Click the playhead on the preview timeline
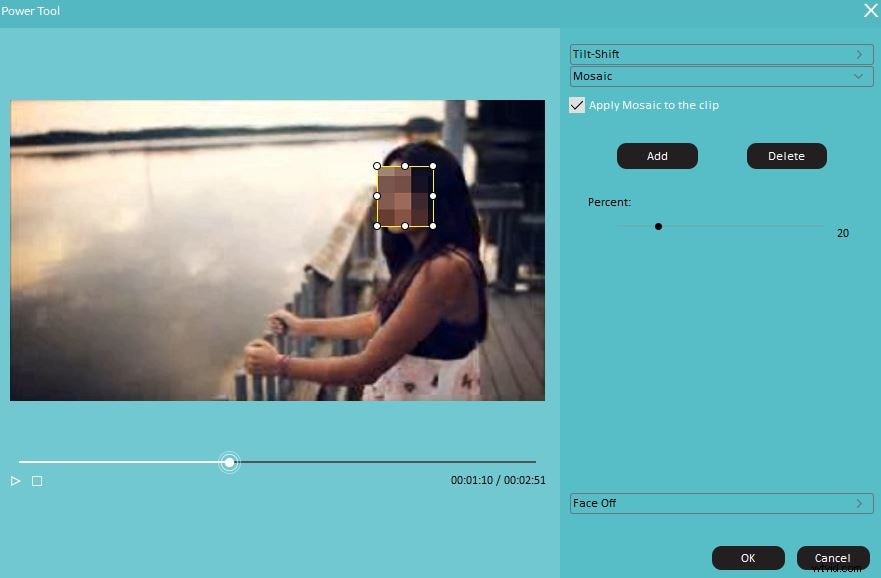Image resolution: width=881 pixels, height=578 pixels. (229, 462)
